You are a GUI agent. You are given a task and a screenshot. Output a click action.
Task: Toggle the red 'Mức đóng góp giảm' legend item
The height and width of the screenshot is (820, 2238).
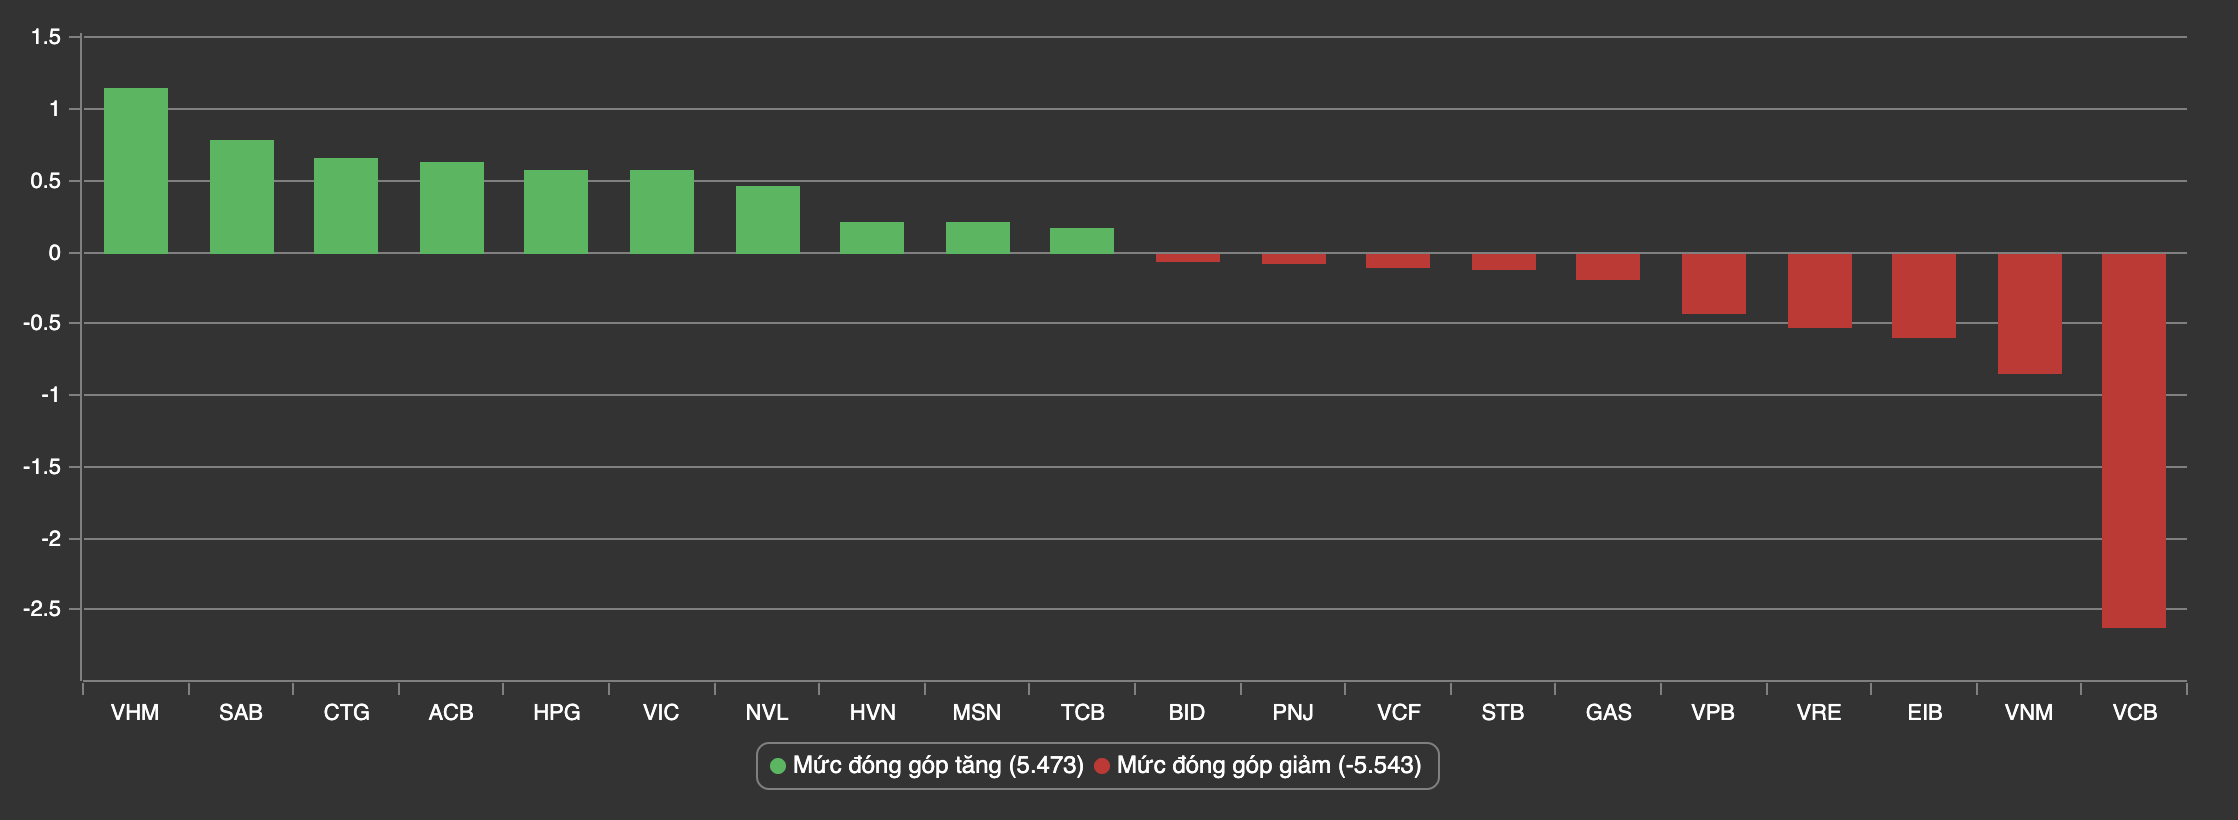1257,766
